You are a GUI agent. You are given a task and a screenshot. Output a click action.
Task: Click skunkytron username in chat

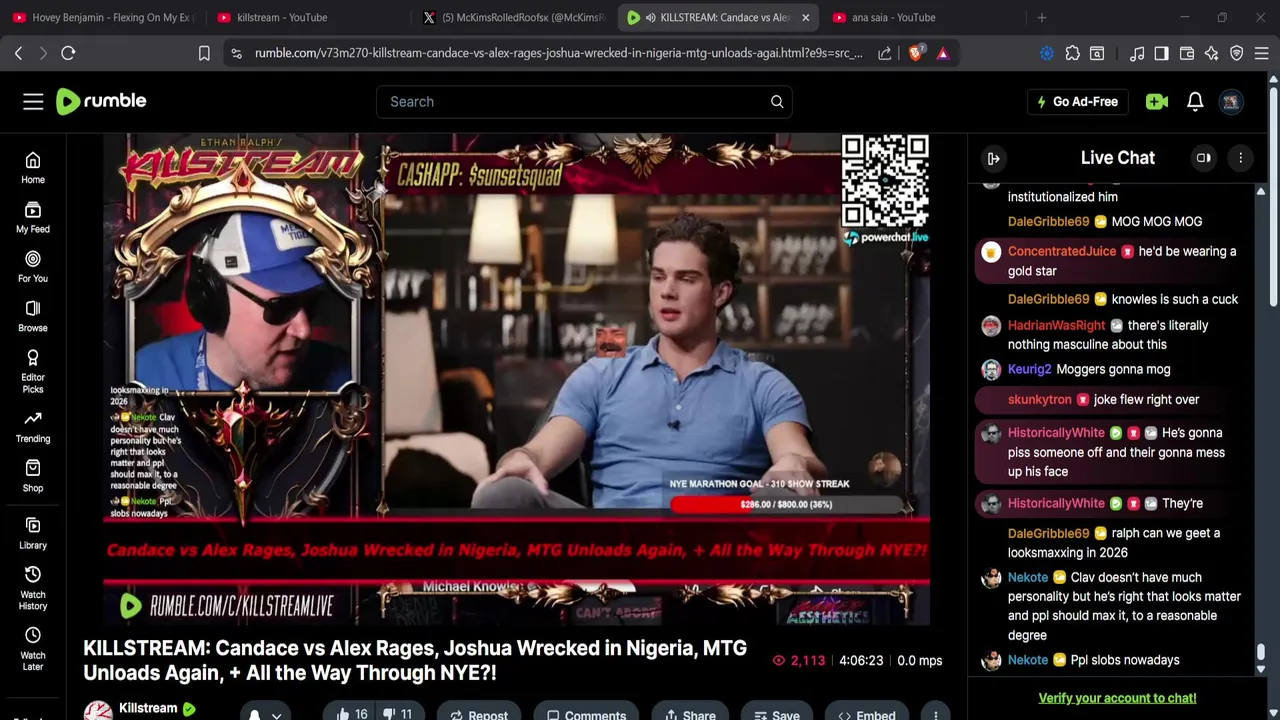(1039, 399)
